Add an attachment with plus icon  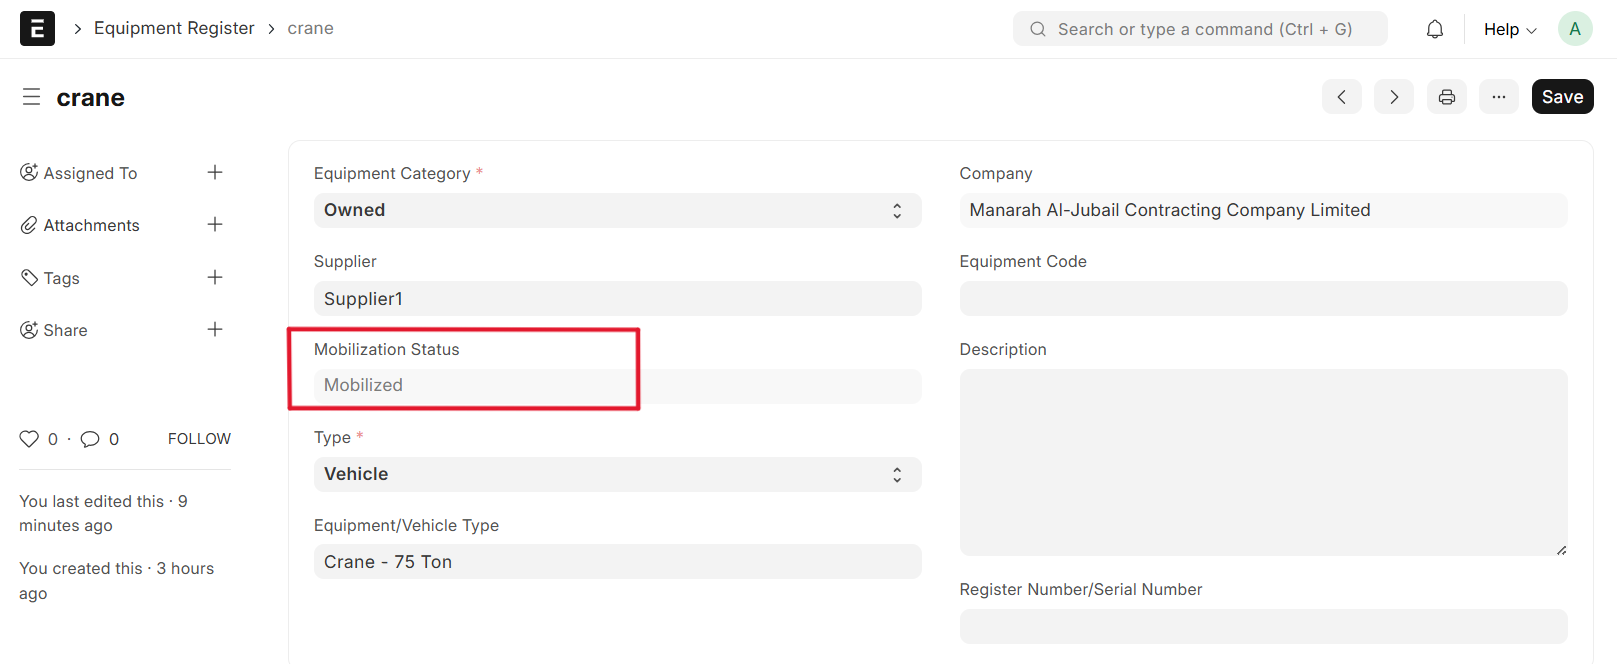coord(215,225)
